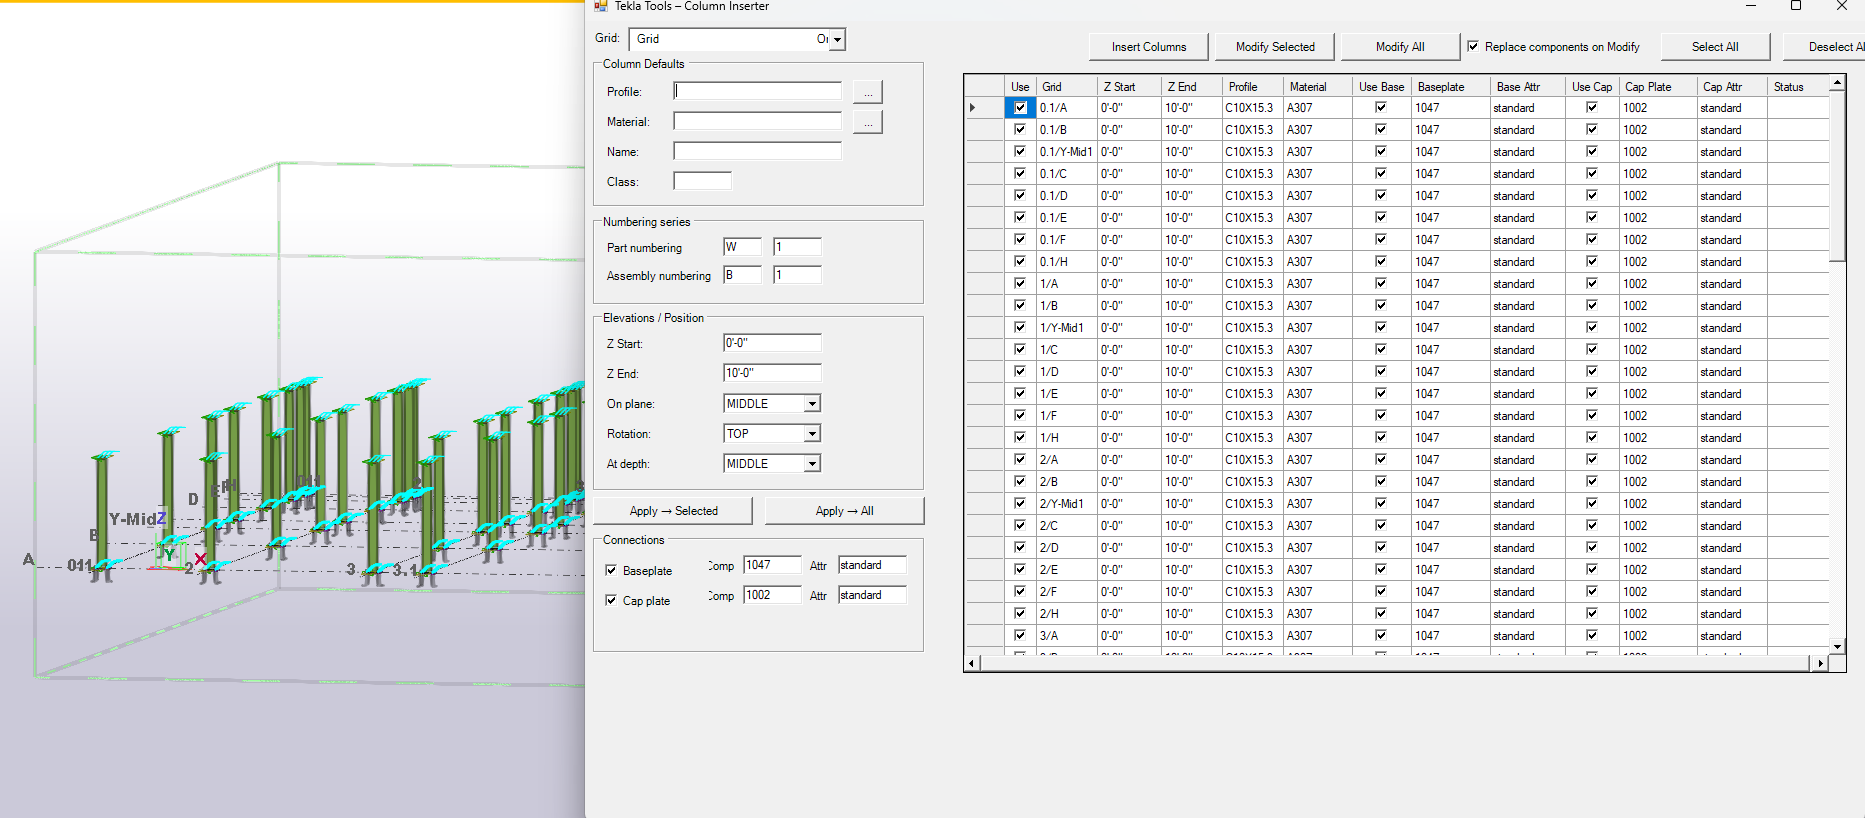Click the Baseplate component number field
The image size is (1865, 818).
tap(772, 565)
